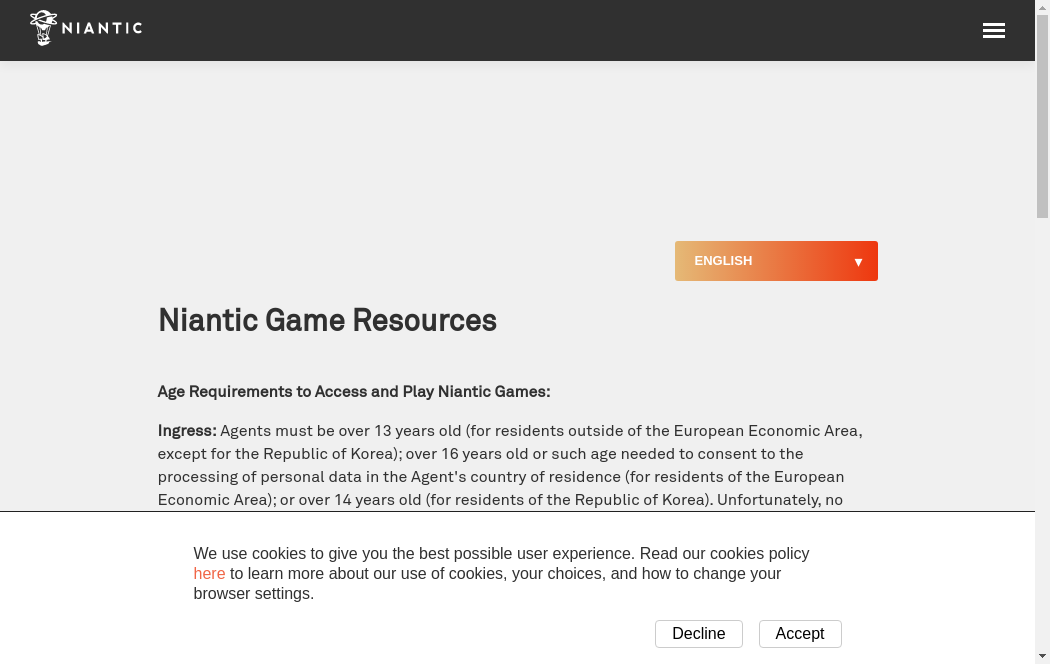Expand the ENGLISH language dropdown
Image resolution: width=1050 pixels, height=664 pixels.
tap(760, 261)
